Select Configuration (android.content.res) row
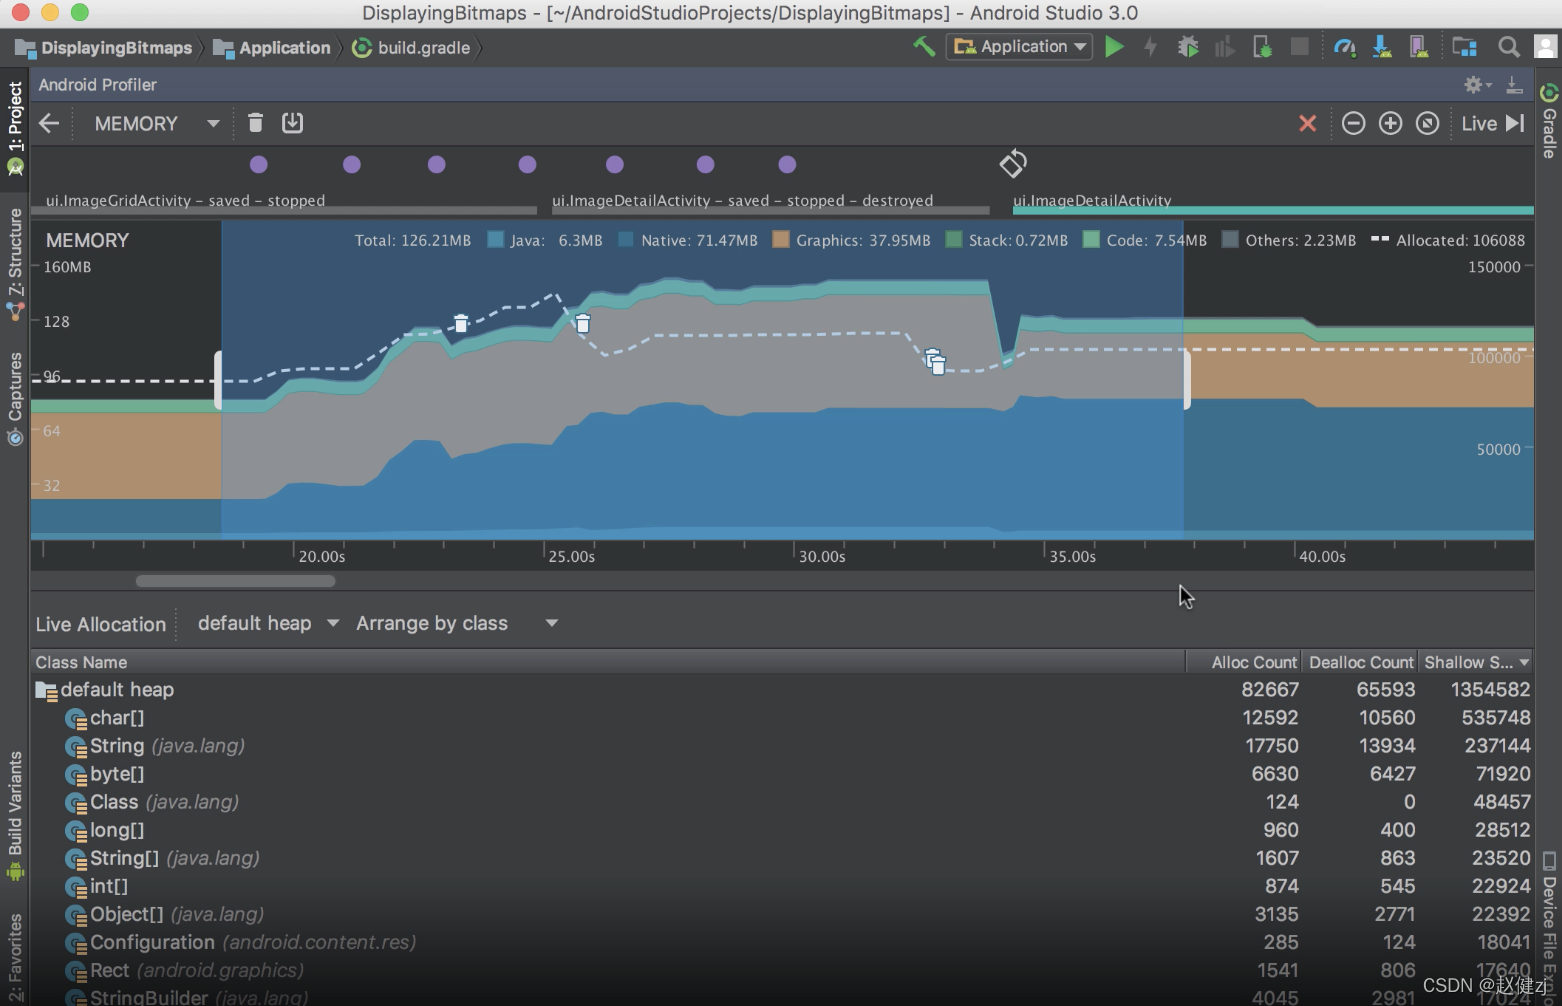Screen dimensions: 1562x1006 pos(782,942)
